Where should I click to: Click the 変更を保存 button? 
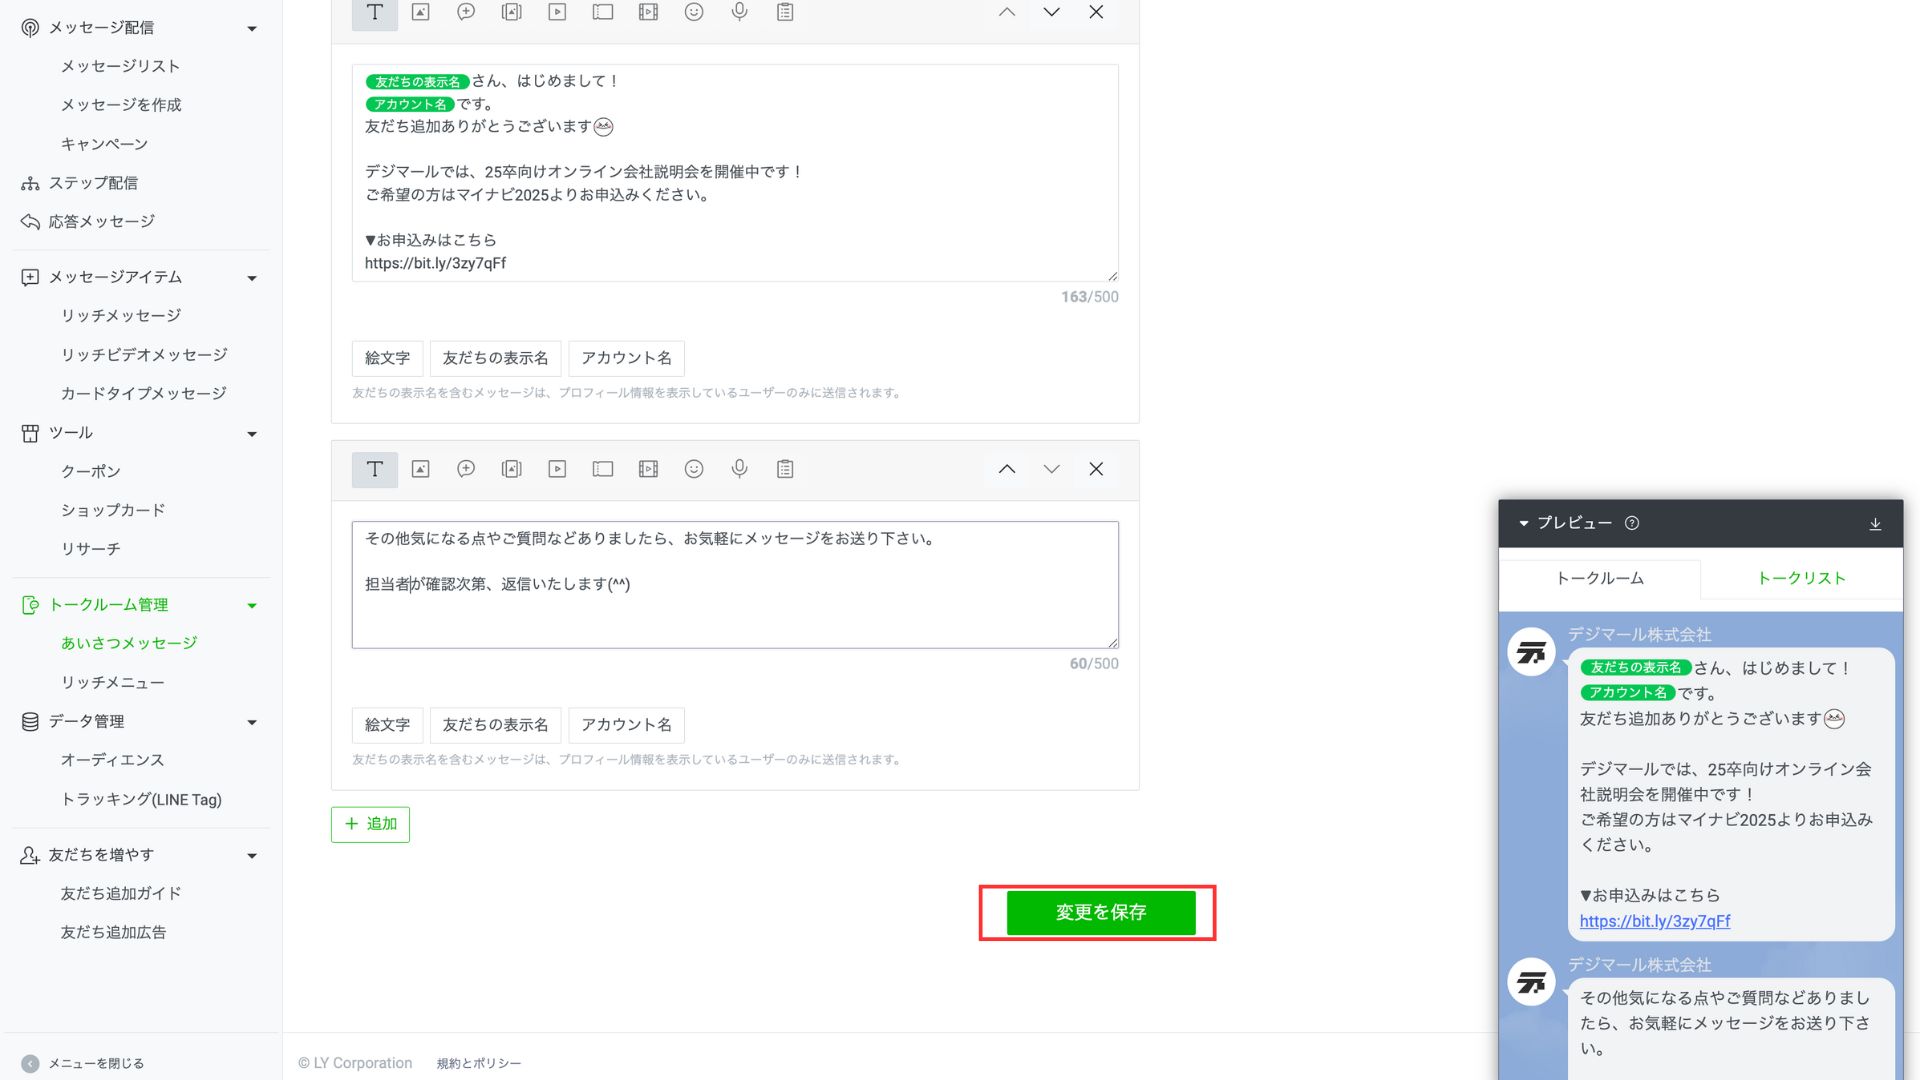(x=1100, y=912)
